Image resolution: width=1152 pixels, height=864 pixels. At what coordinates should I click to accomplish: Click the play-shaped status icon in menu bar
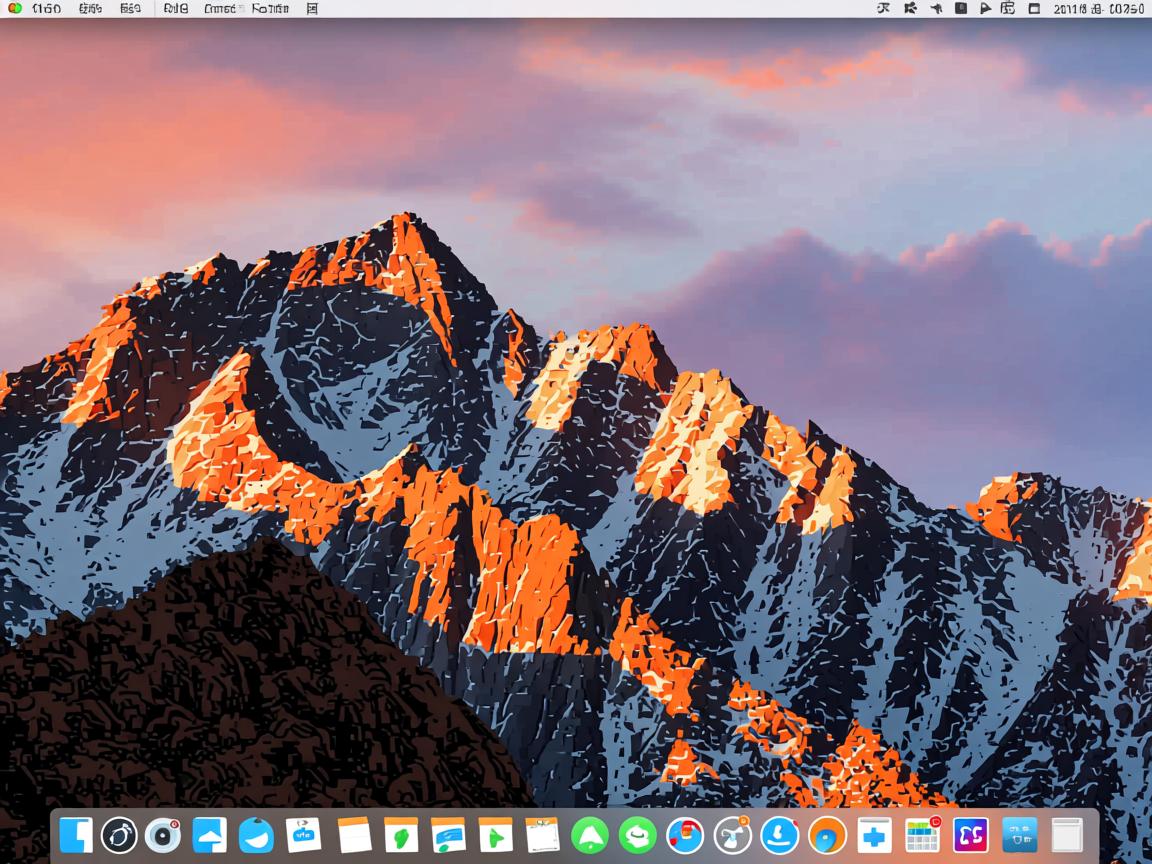[986, 9]
